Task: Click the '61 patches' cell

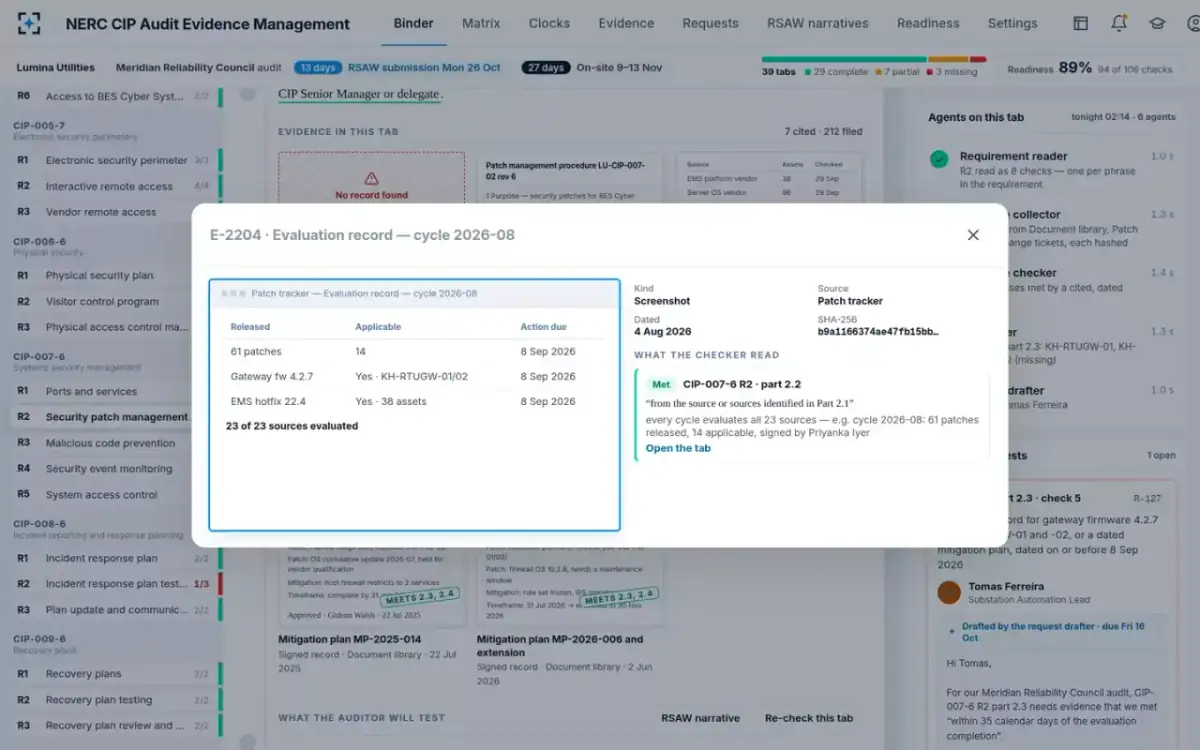Action: (256, 352)
